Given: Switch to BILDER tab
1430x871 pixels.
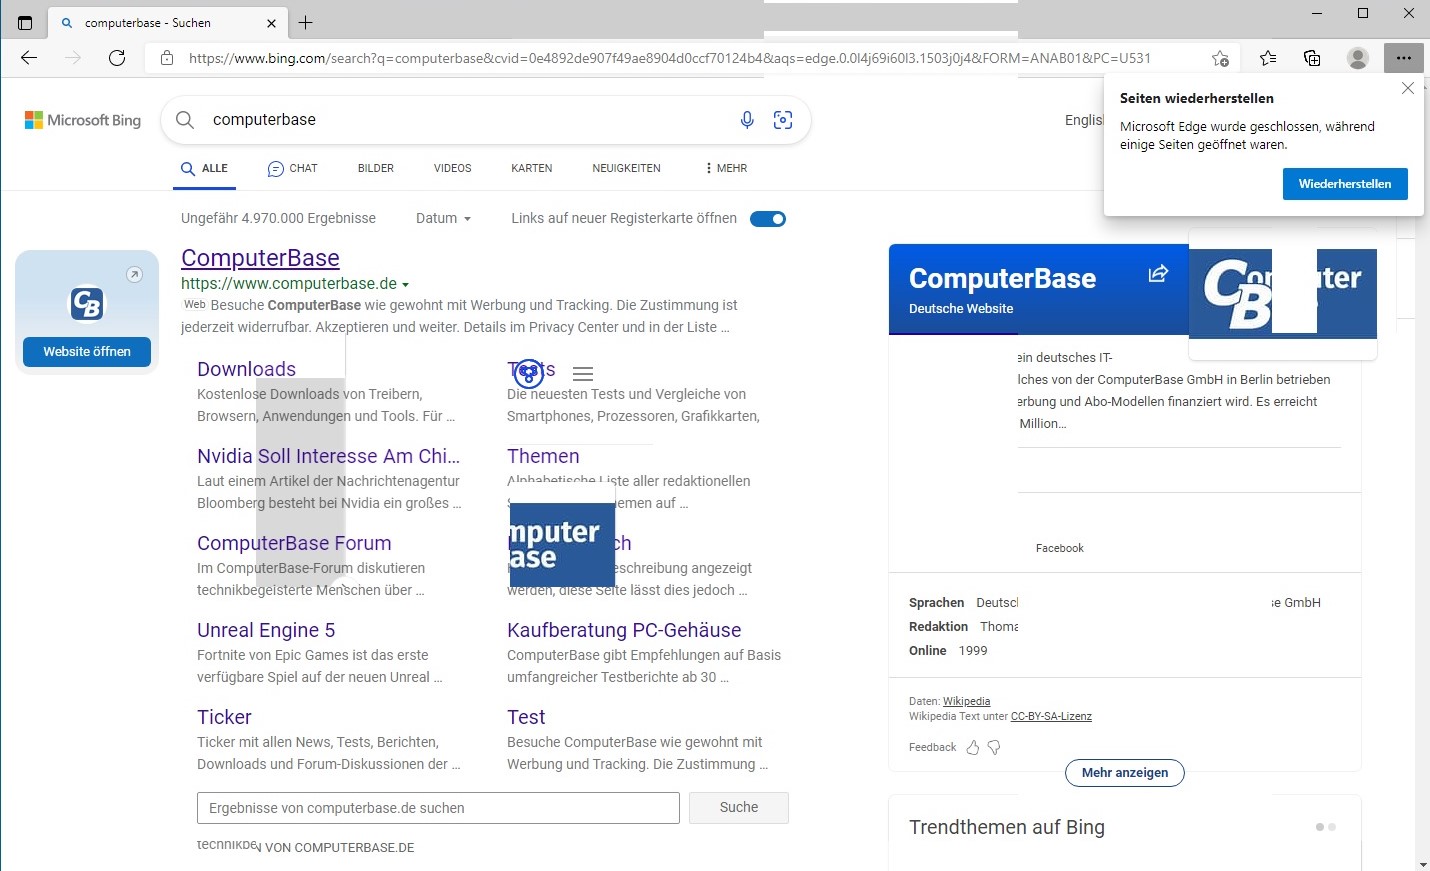Looking at the screenshot, I should coord(376,168).
